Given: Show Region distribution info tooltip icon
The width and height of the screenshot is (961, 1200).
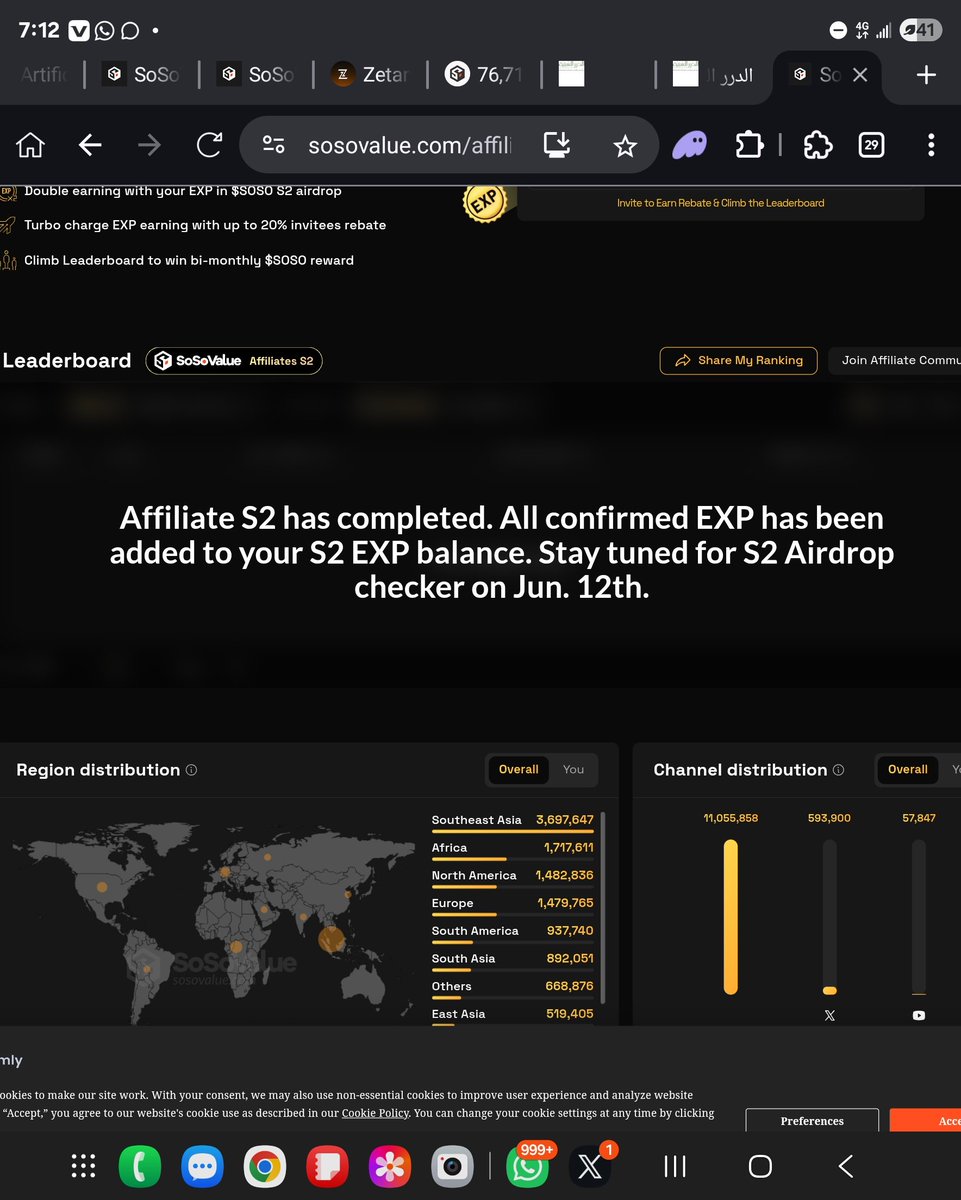Looking at the screenshot, I should point(192,770).
